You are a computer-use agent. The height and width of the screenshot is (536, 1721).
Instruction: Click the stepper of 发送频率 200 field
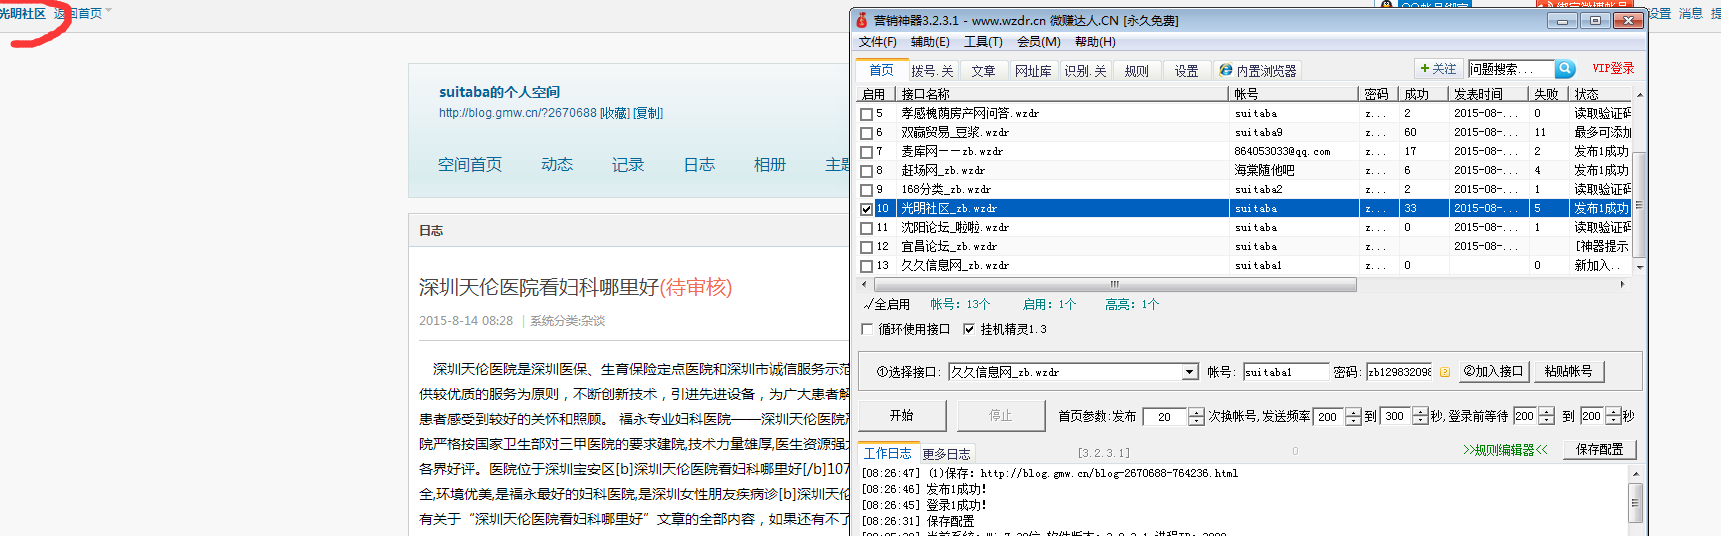1353,417
